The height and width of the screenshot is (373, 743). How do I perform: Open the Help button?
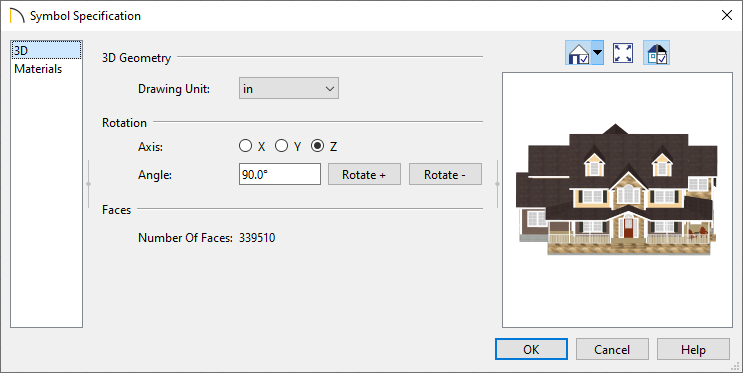693,349
